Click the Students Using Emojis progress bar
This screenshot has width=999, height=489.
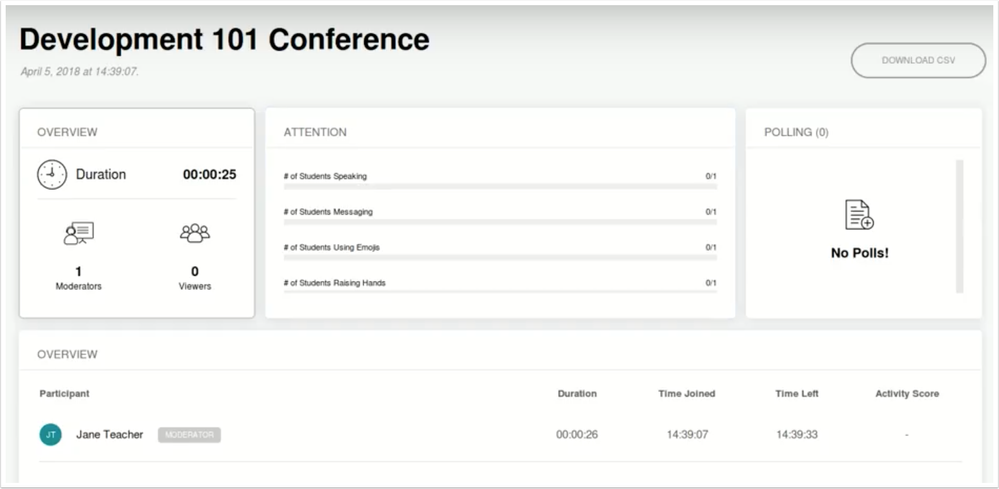tap(500, 258)
